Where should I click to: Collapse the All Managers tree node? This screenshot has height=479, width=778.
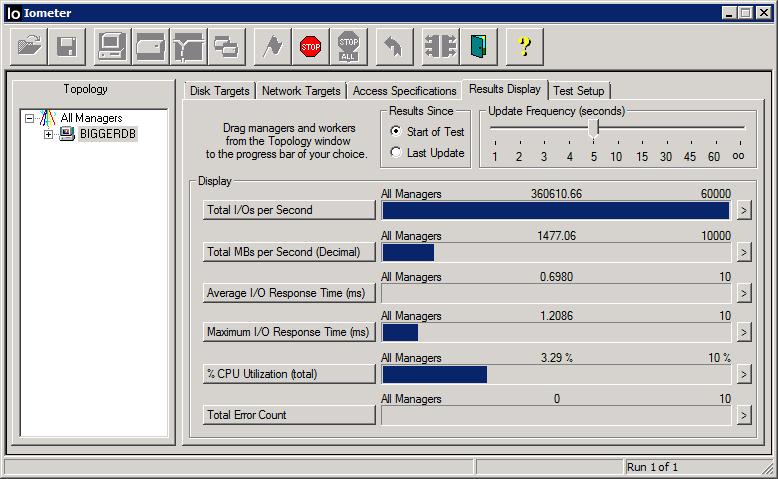click(30, 118)
